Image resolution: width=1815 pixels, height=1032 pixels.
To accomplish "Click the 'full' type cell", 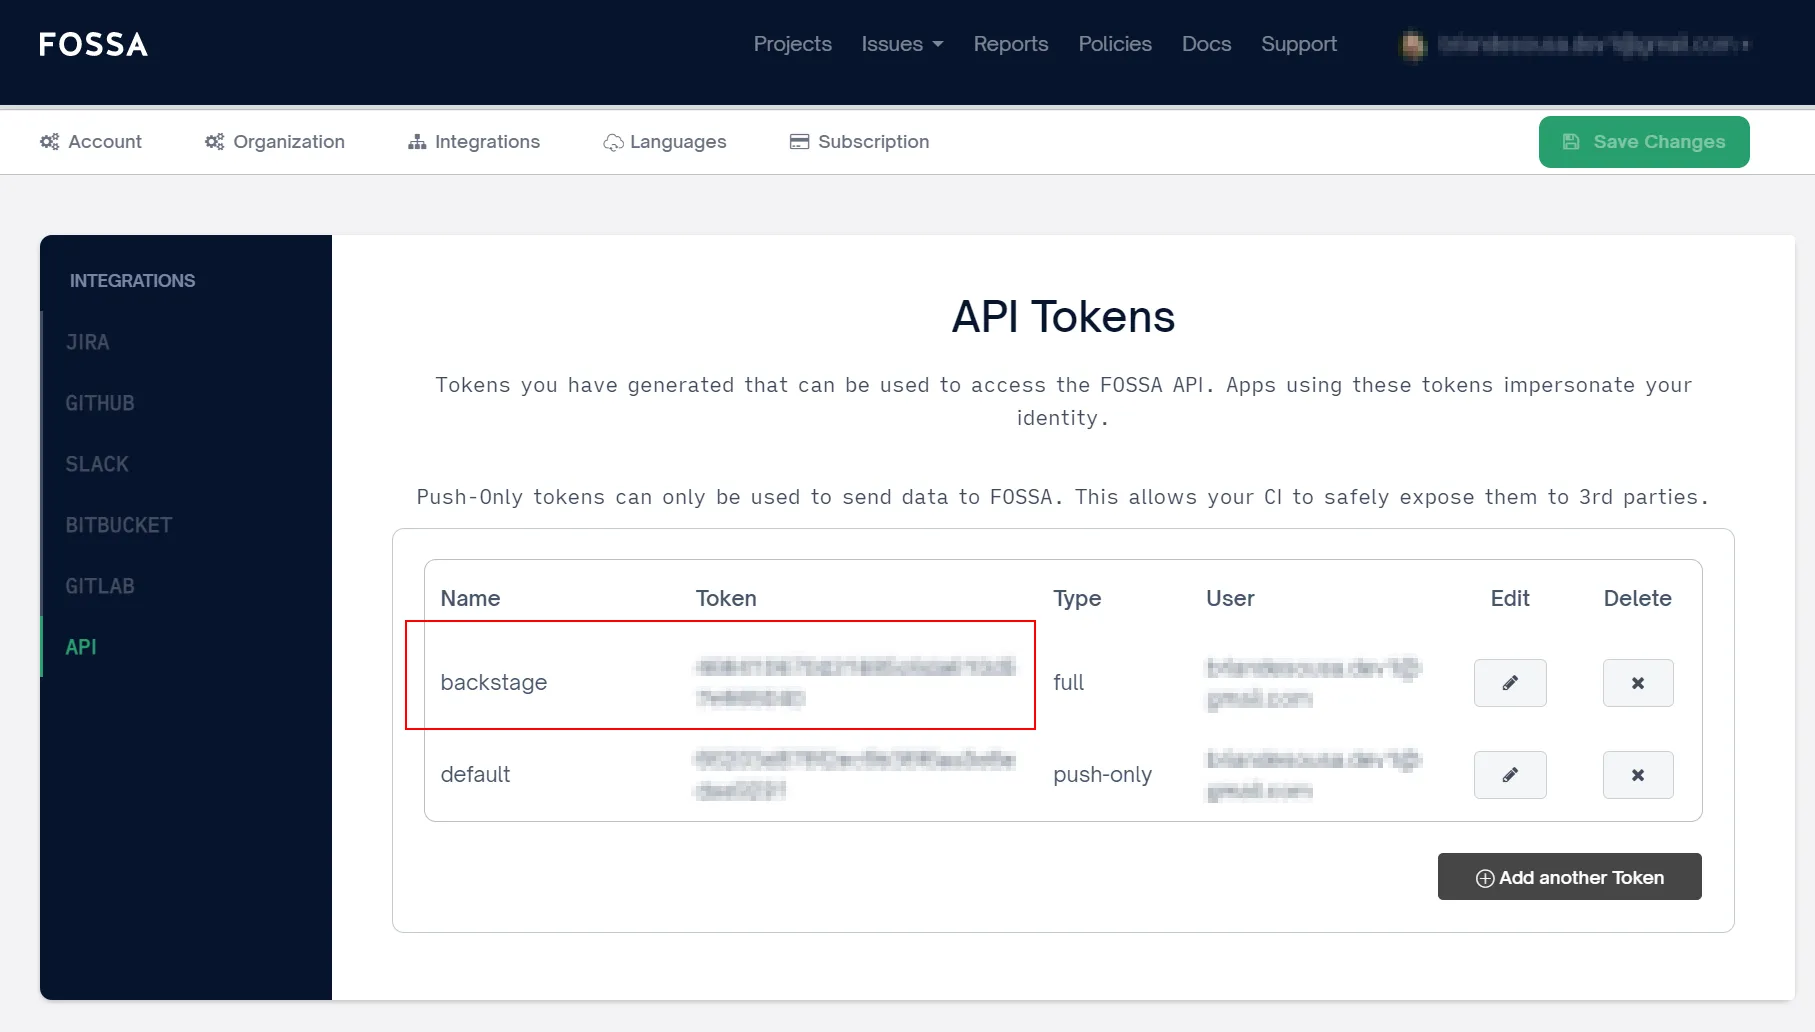I will pos(1068,682).
